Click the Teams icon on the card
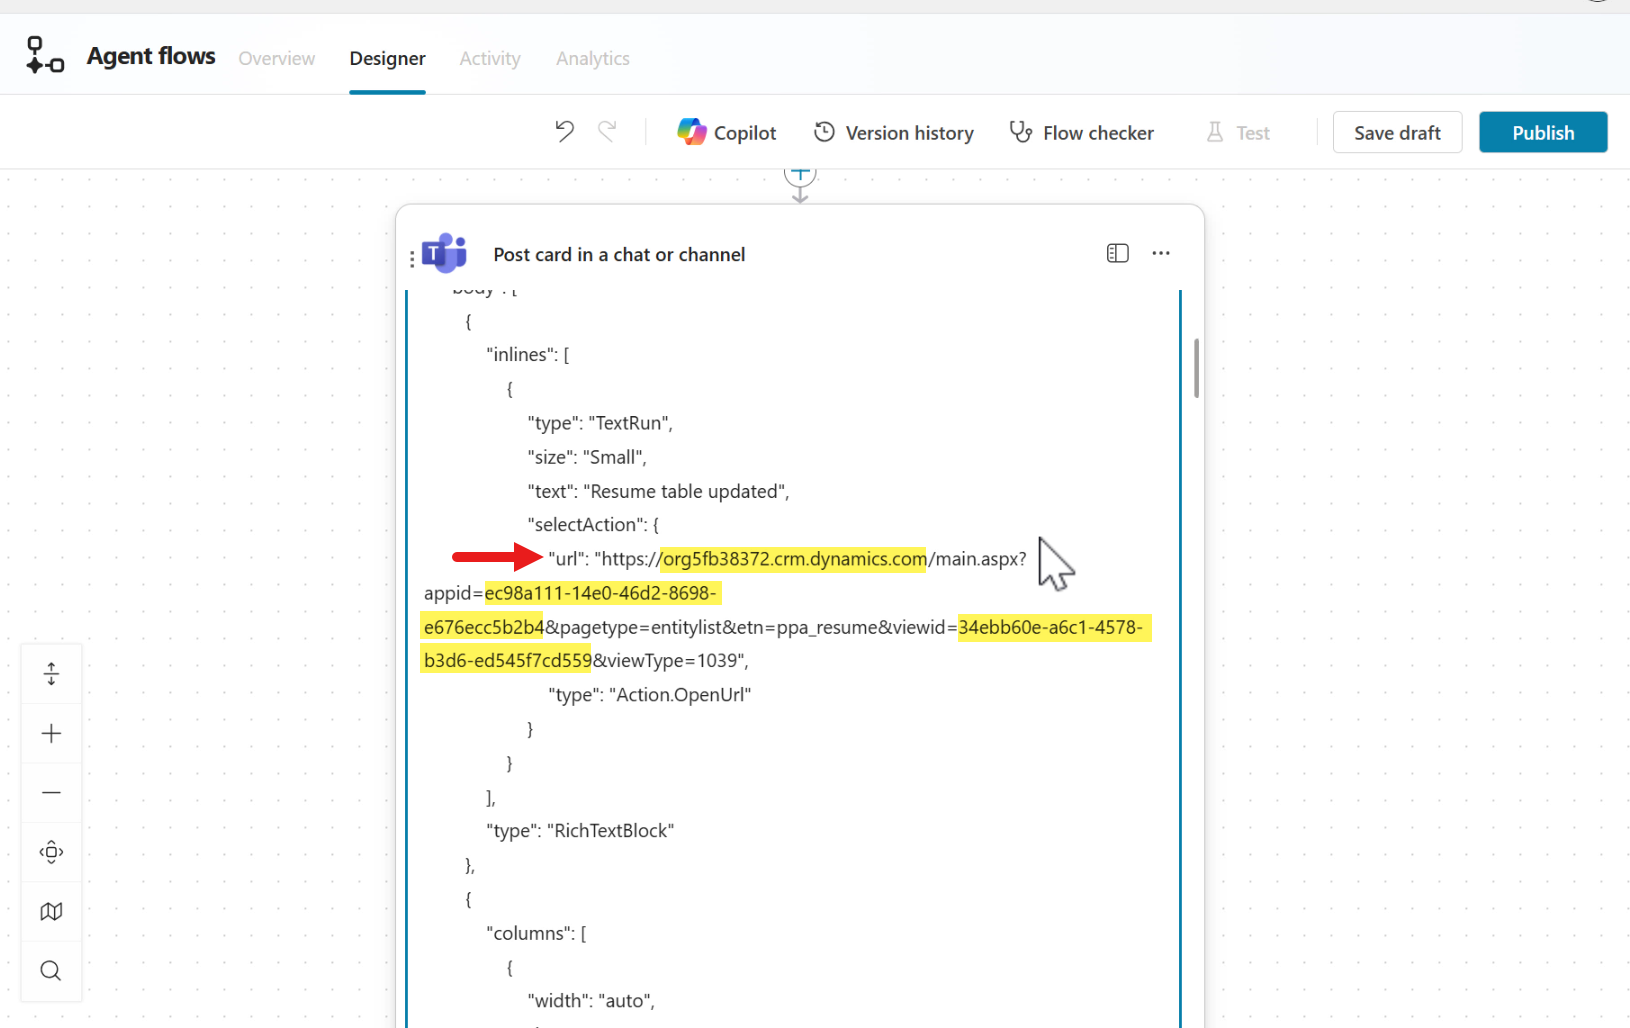The image size is (1630, 1028). point(445,254)
